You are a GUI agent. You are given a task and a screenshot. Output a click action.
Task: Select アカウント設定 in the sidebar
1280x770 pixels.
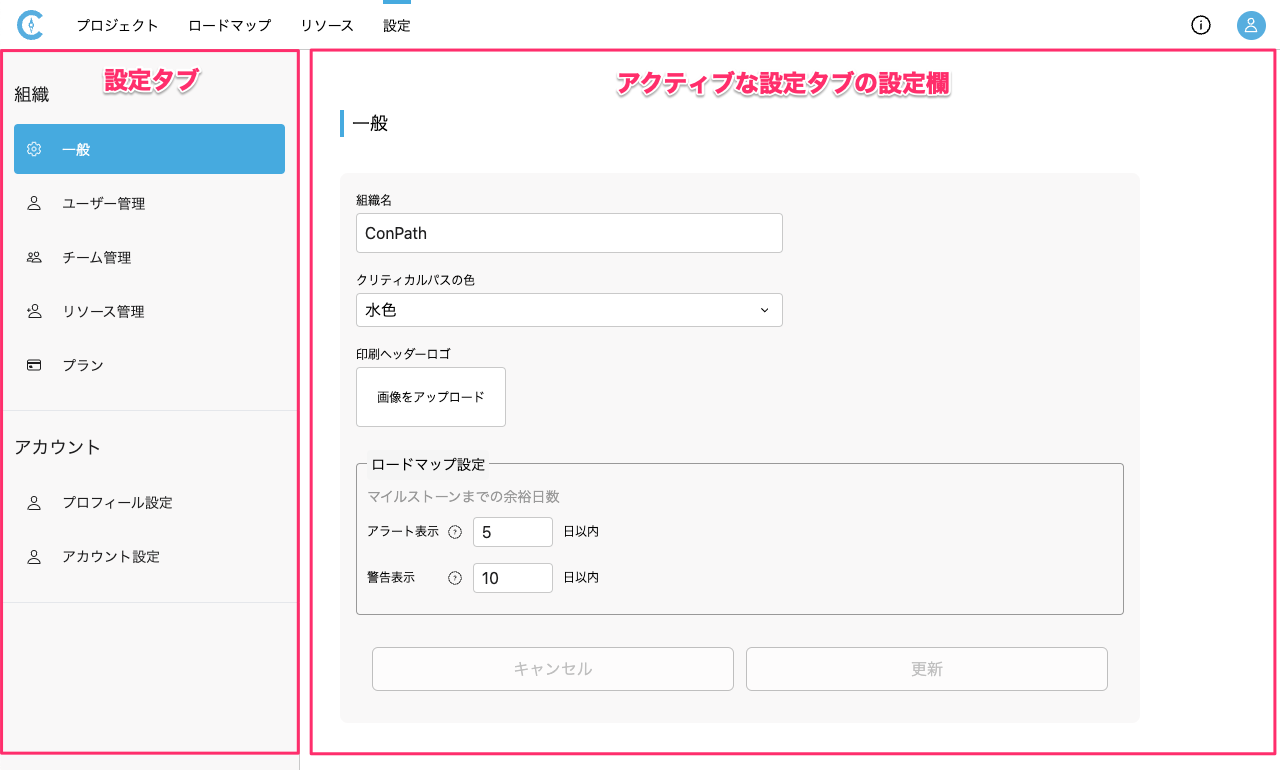coord(111,557)
